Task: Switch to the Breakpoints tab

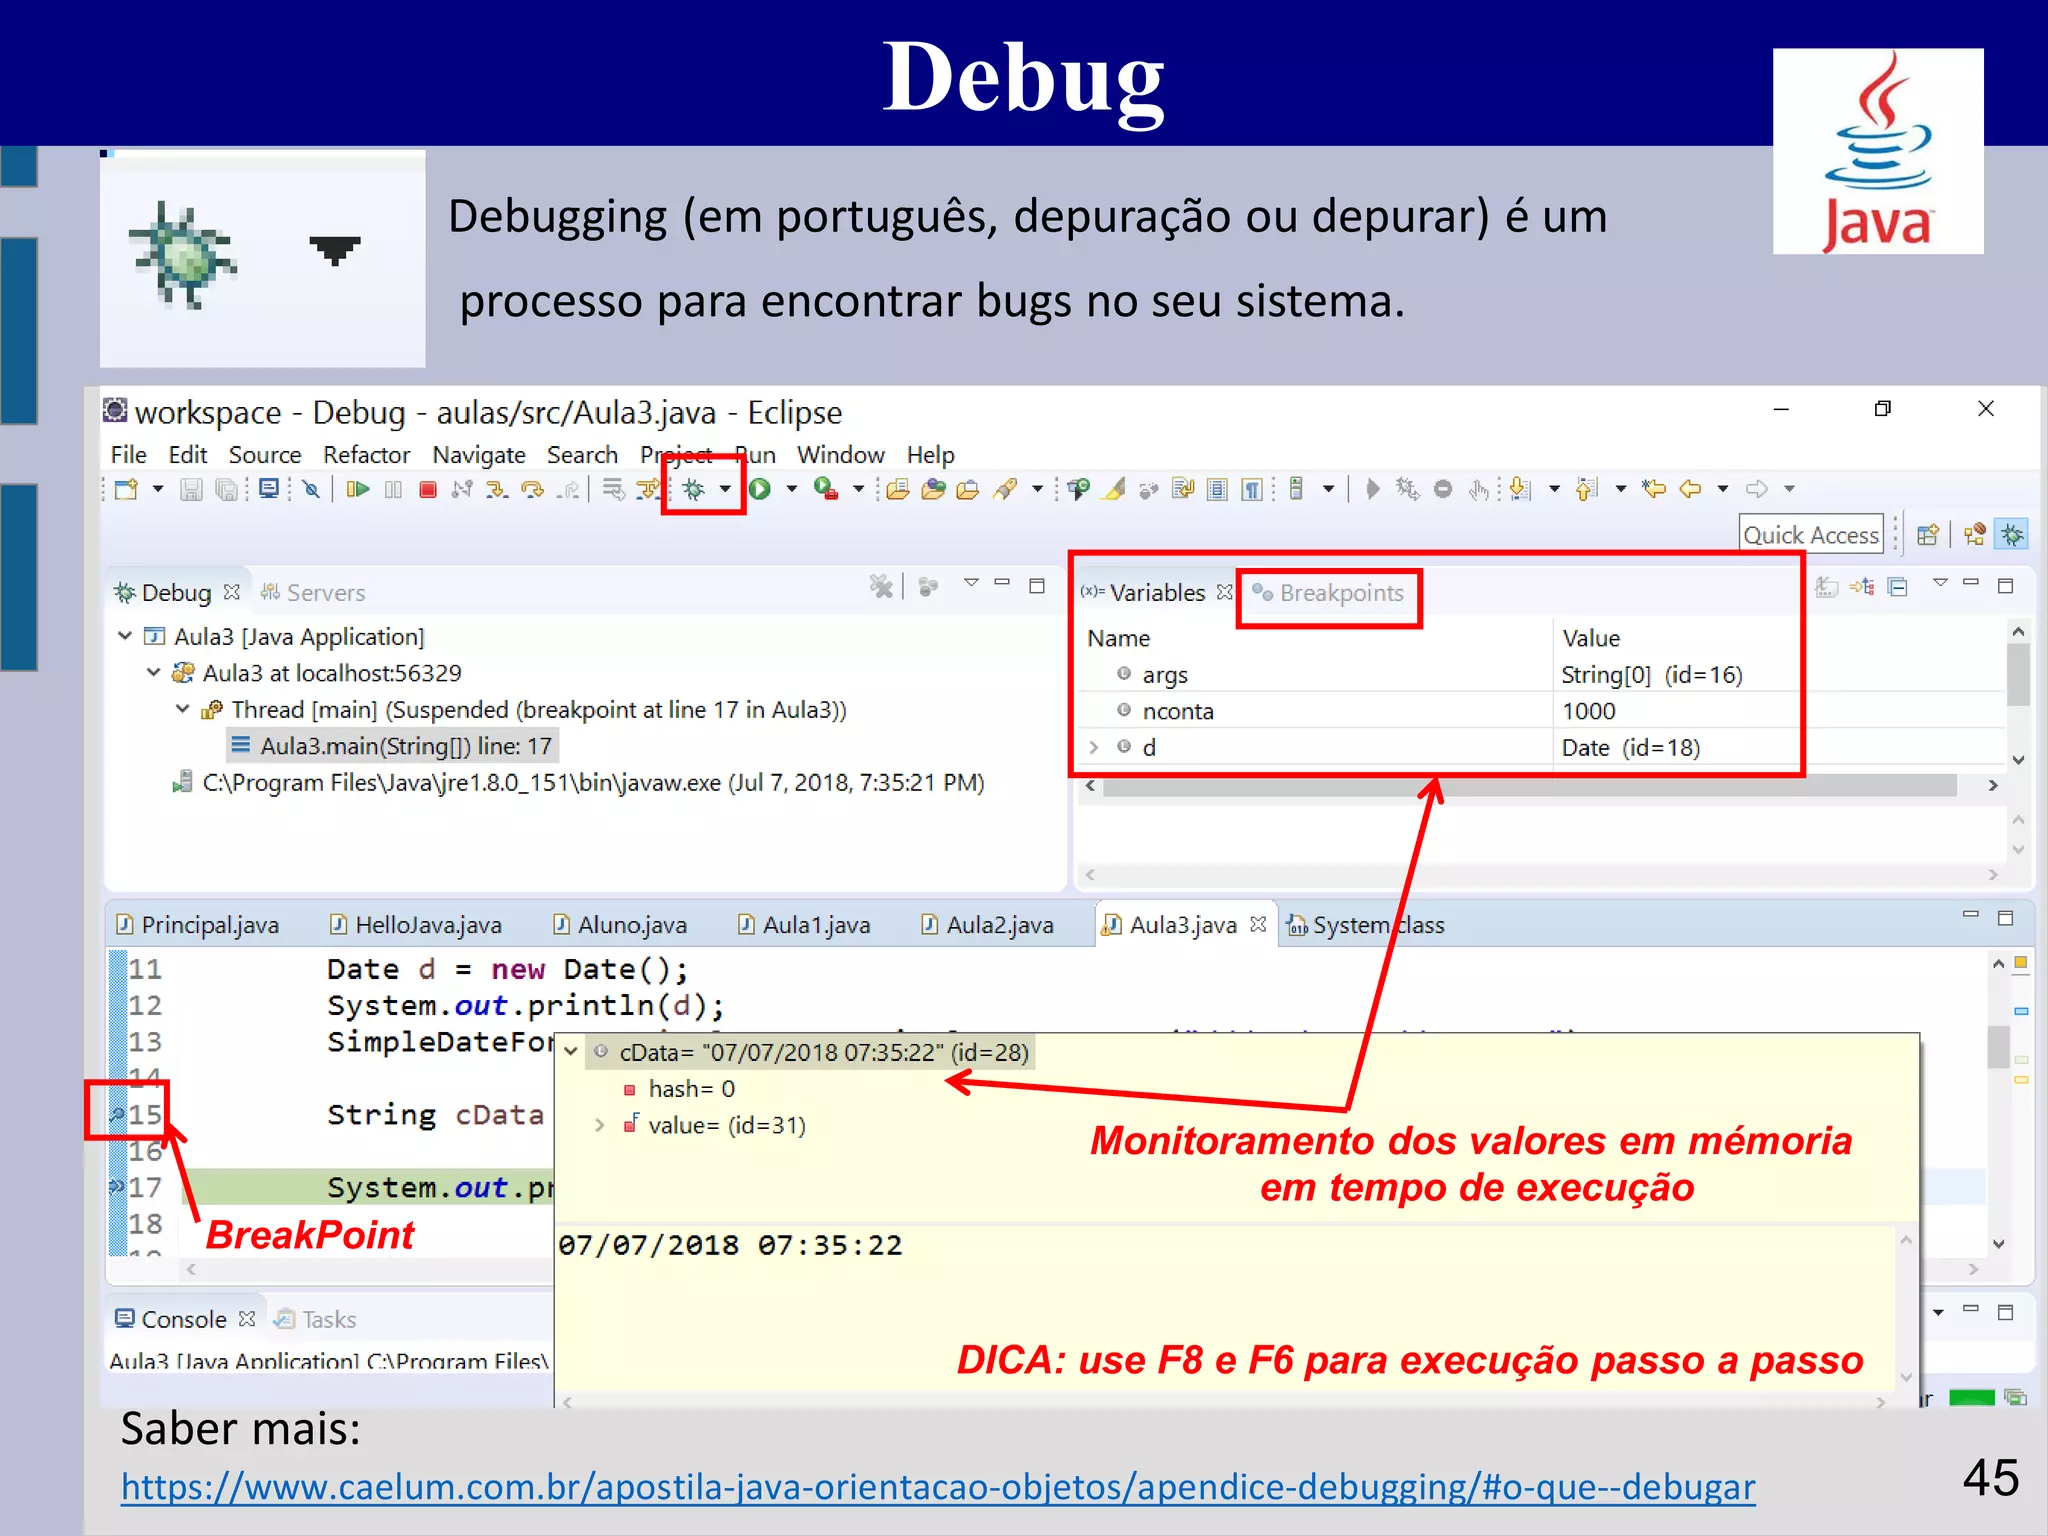Action: [x=1328, y=593]
